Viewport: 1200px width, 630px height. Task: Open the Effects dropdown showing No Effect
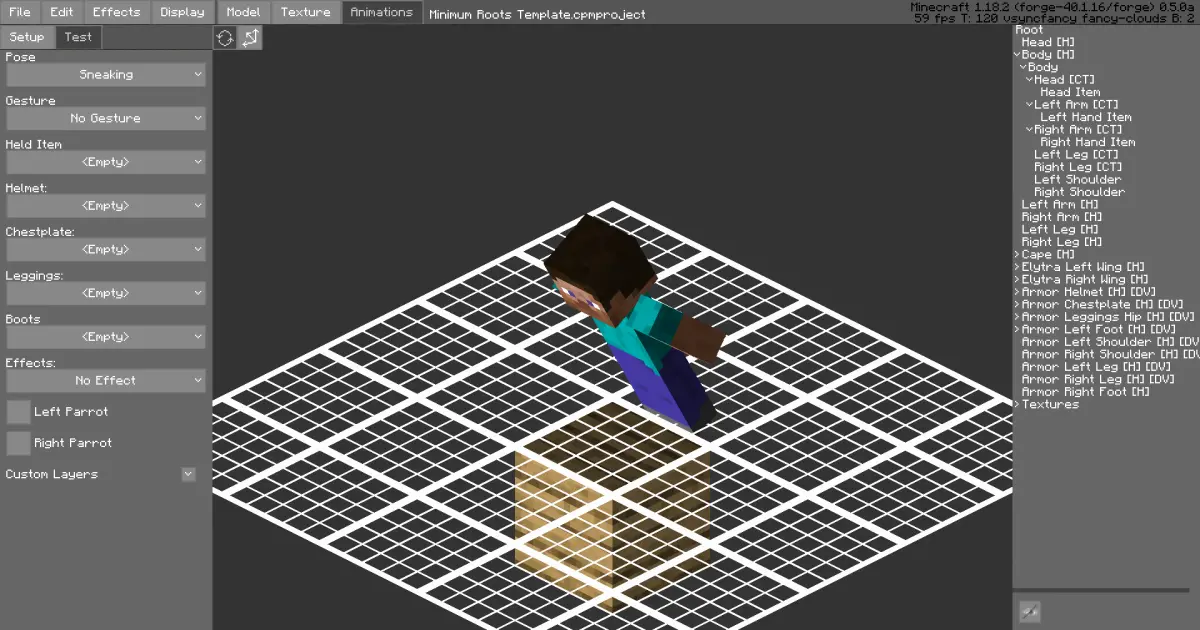click(106, 380)
